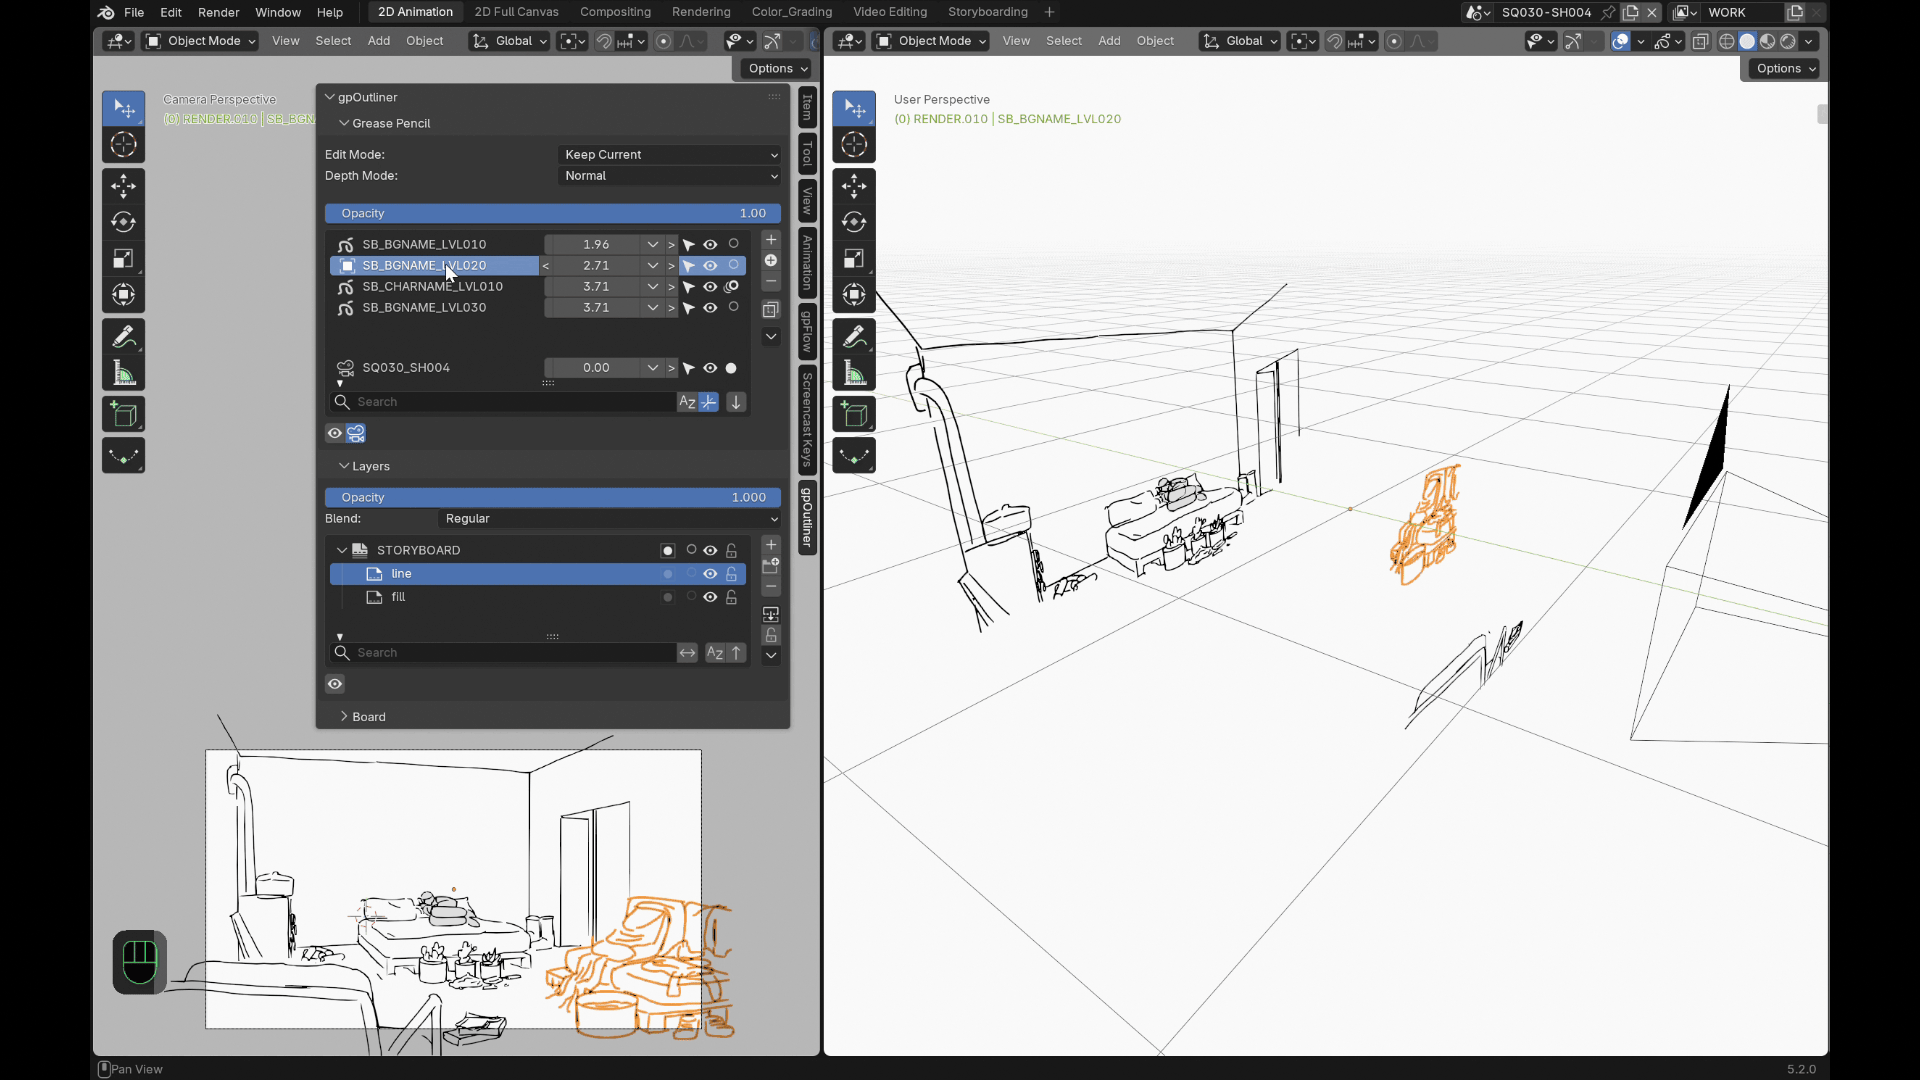Toggle visibility of SB_BGNAME_LVL010 object
This screenshot has width=1920, height=1080.
tap(710, 244)
